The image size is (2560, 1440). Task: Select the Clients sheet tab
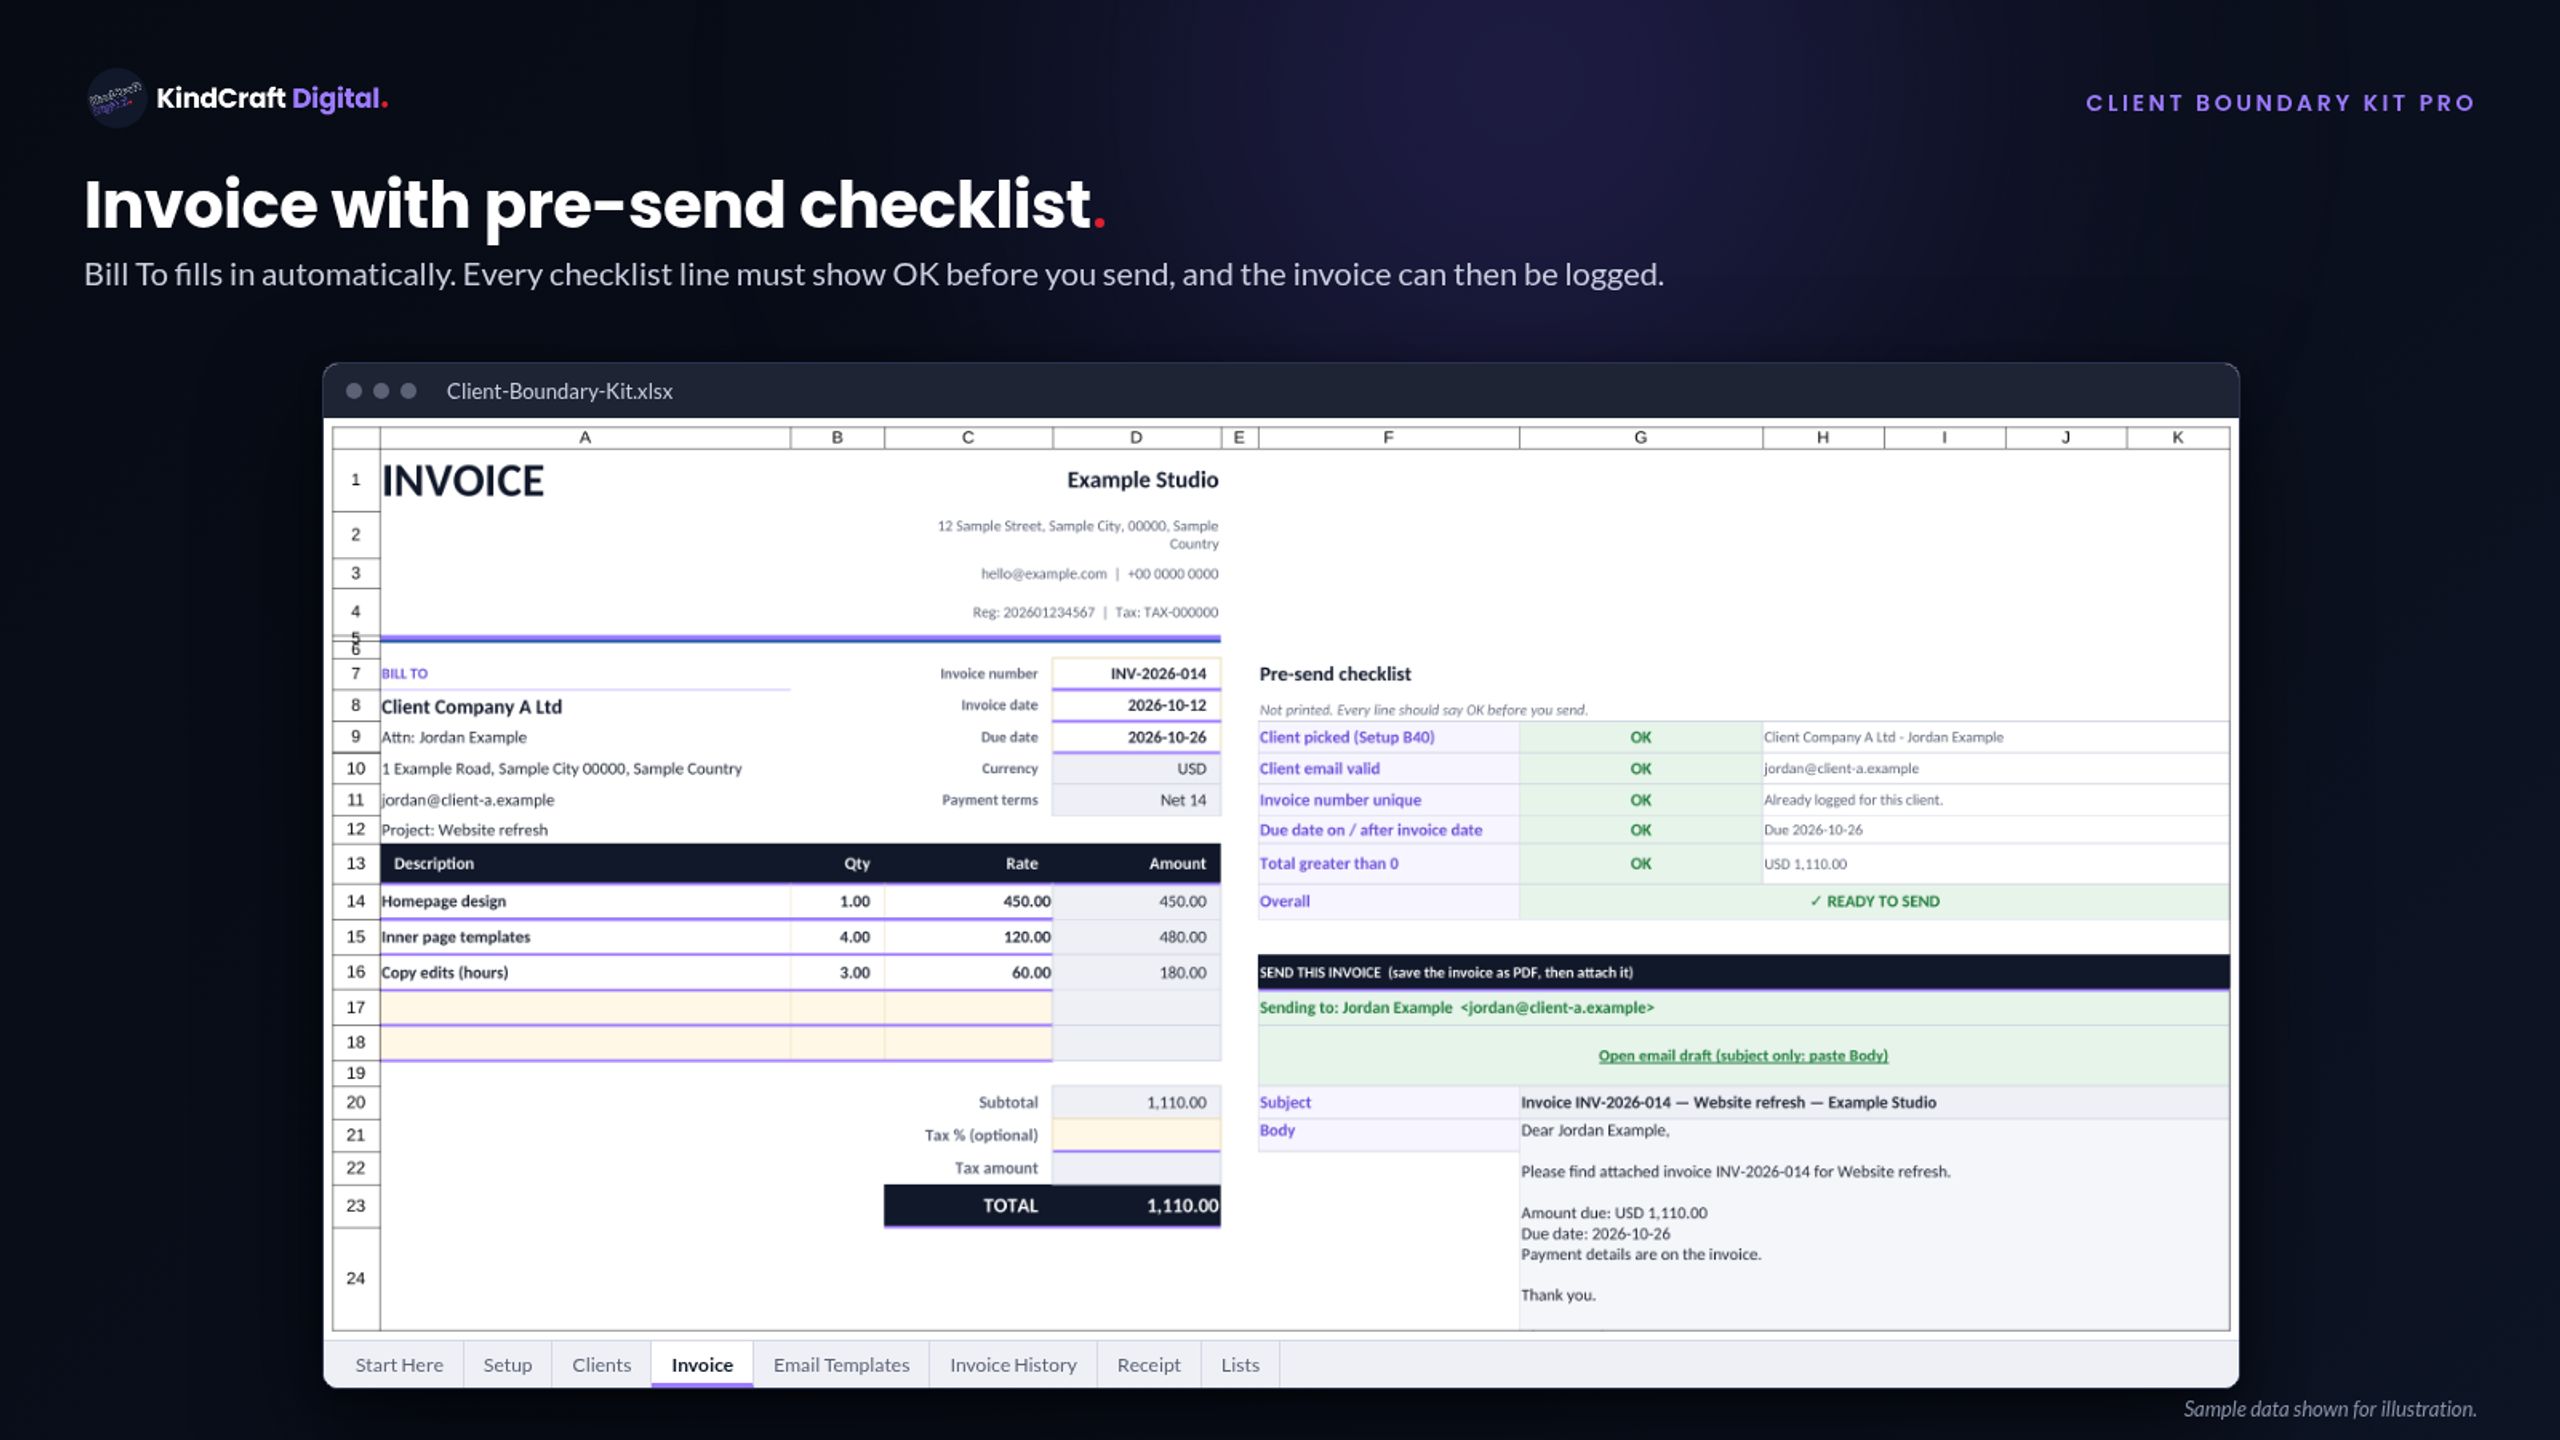(x=601, y=1364)
